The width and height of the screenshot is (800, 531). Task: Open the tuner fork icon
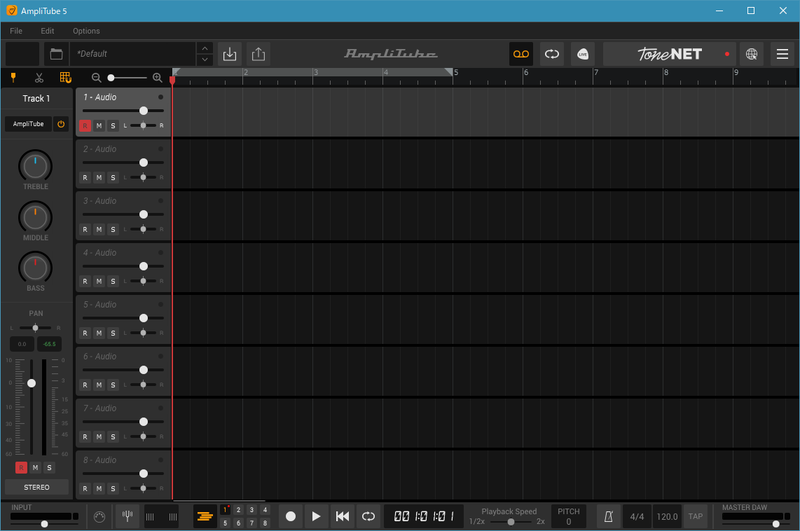point(128,516)
